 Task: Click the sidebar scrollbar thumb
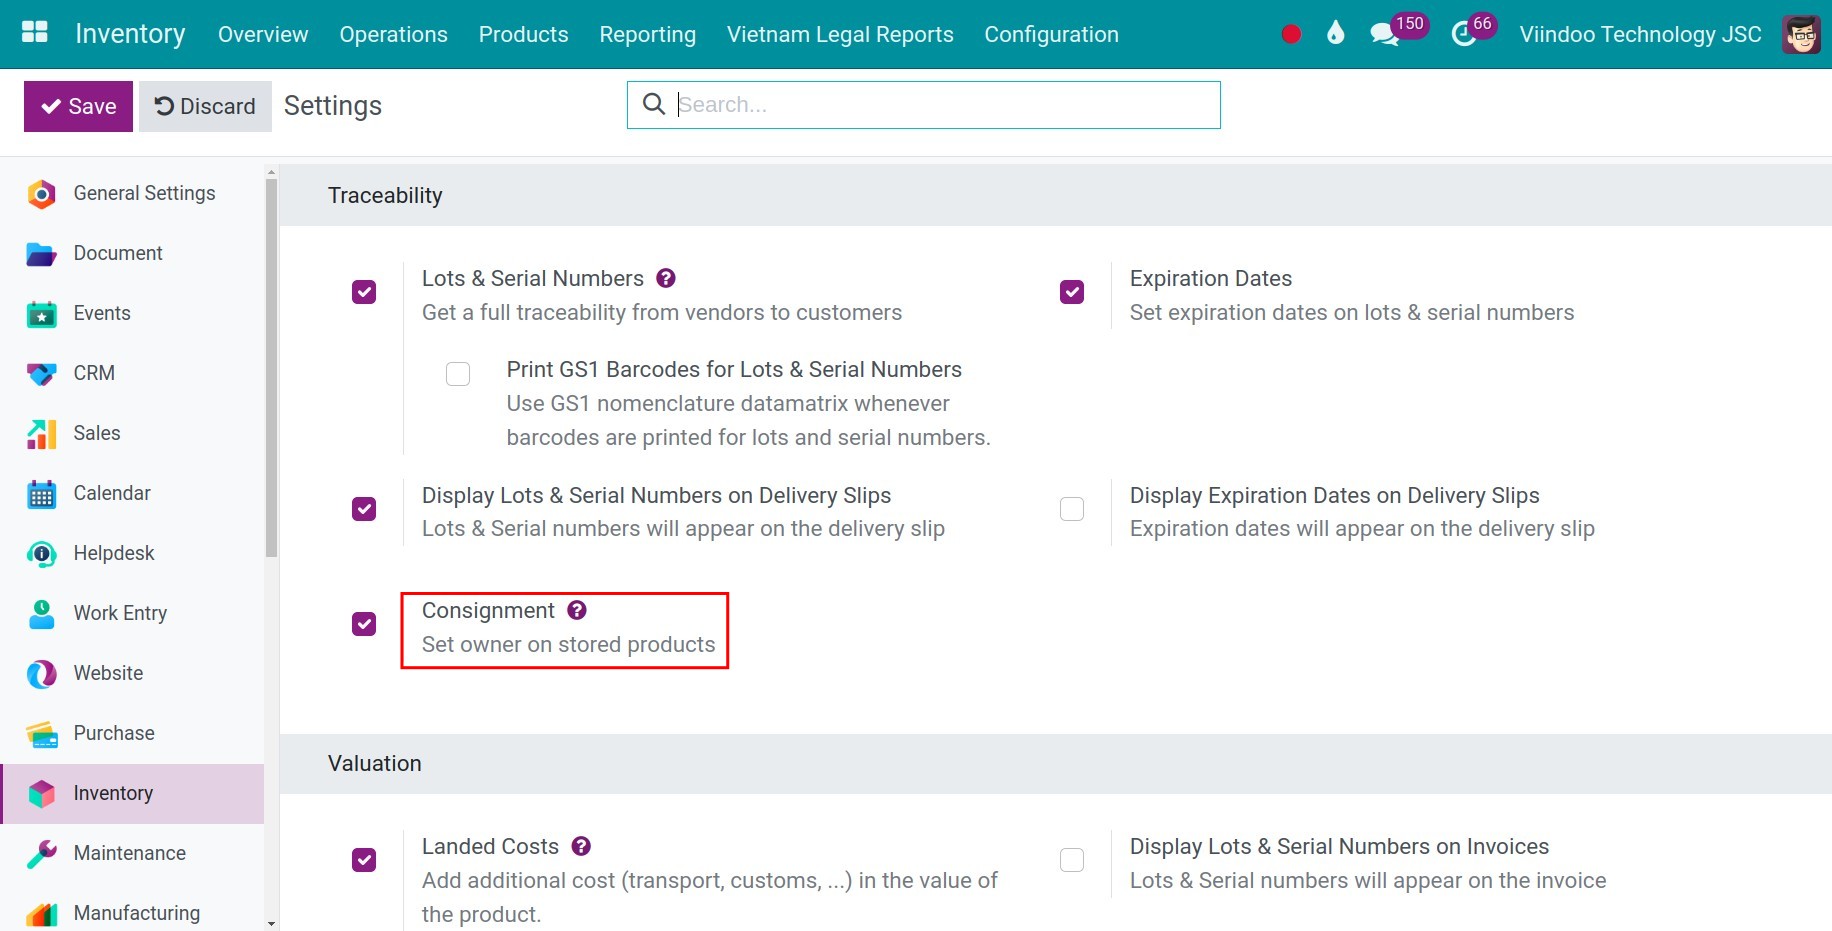271,367
